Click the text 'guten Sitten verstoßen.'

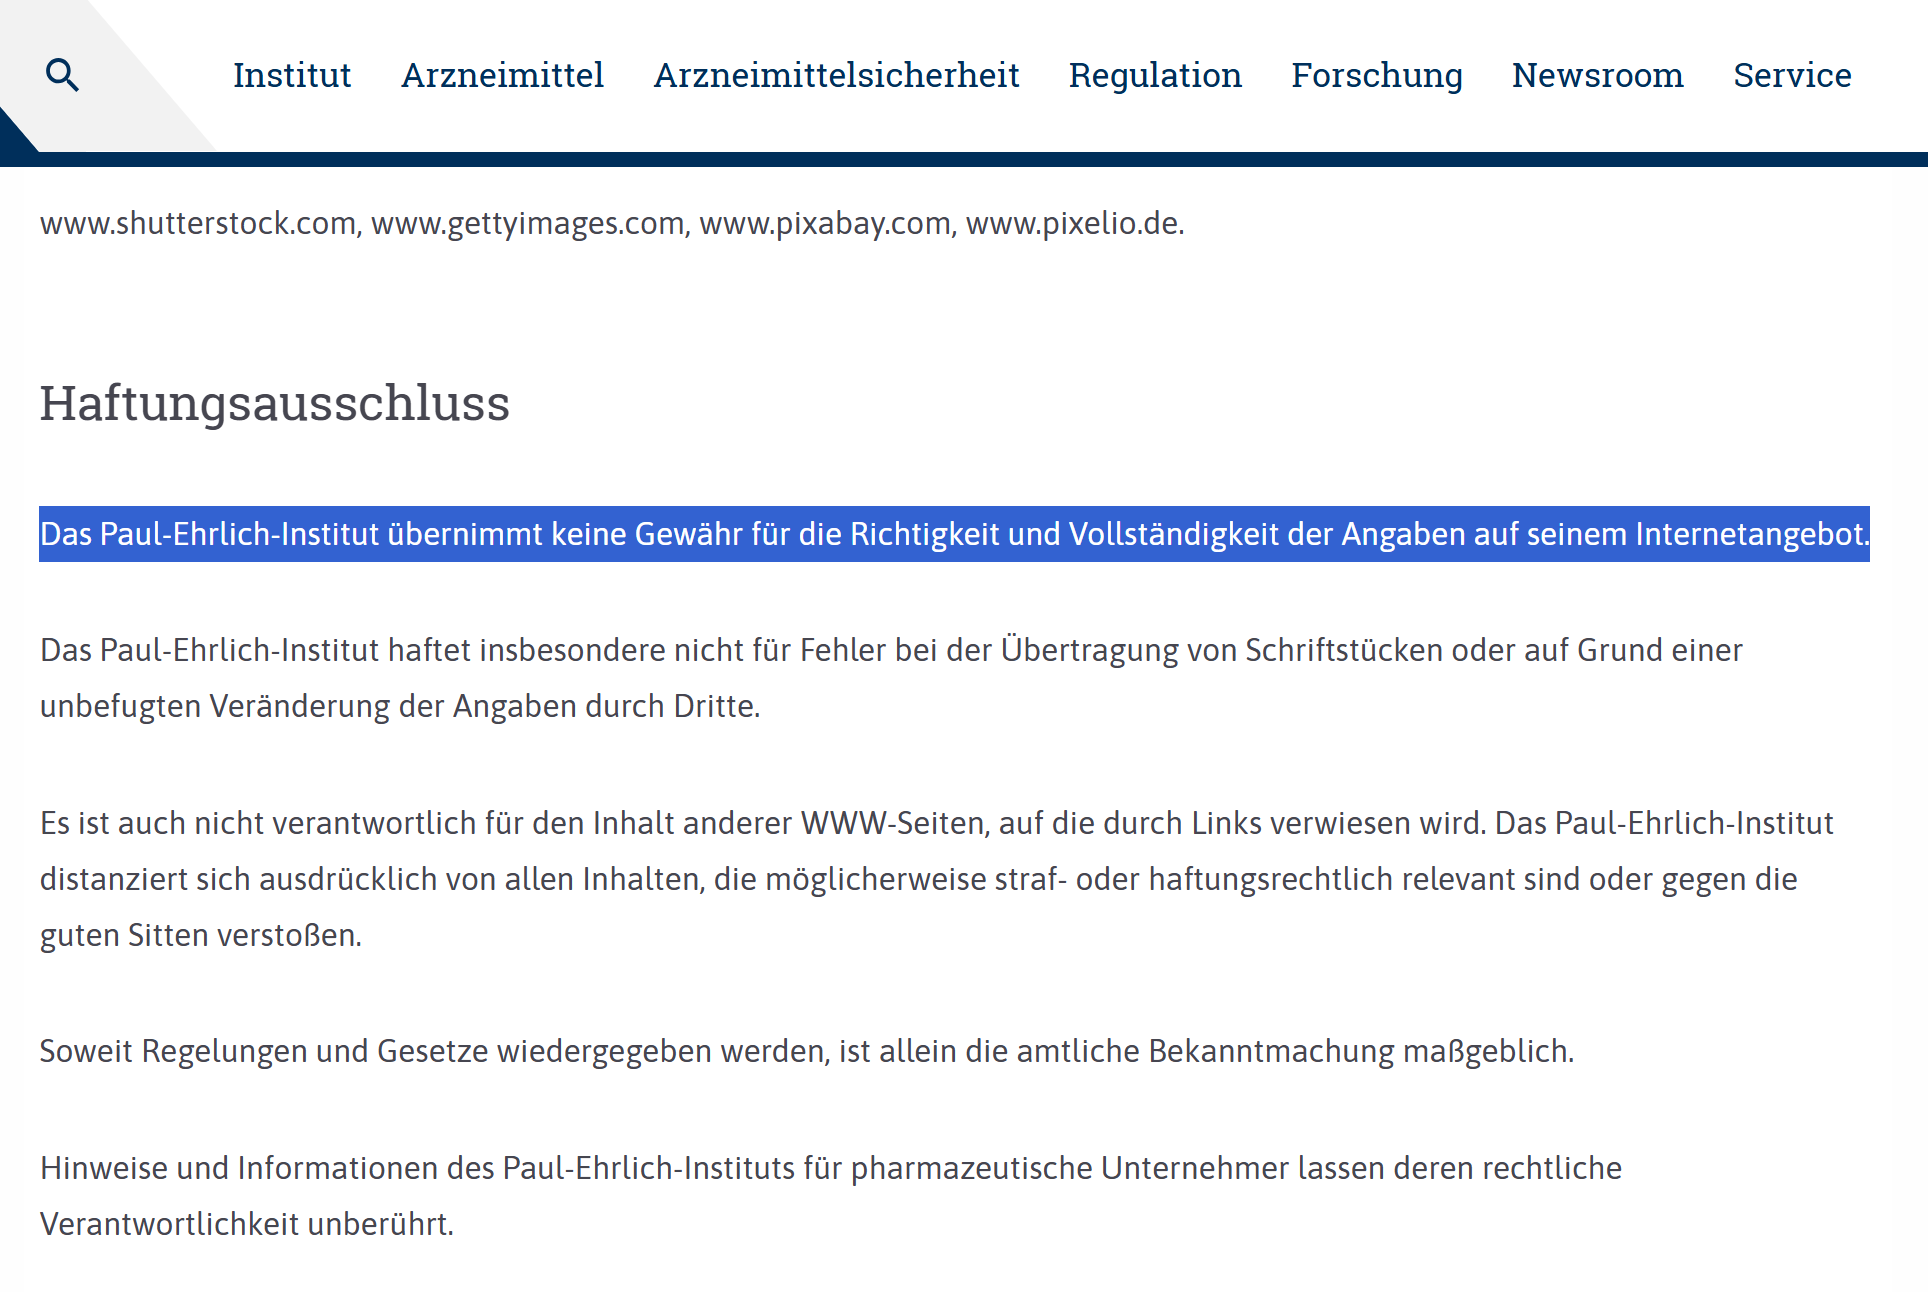pyautogui.click(x=201, y=935)
